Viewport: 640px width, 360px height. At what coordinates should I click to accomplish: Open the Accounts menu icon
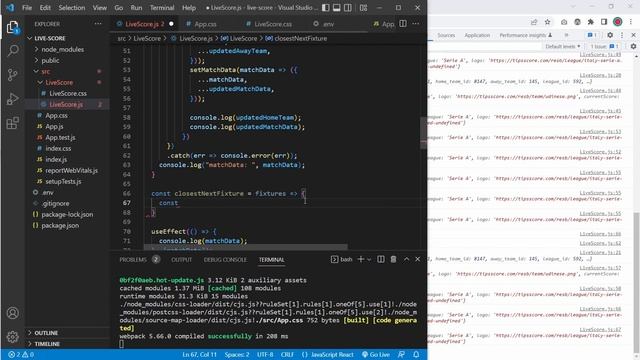point(13,313)
